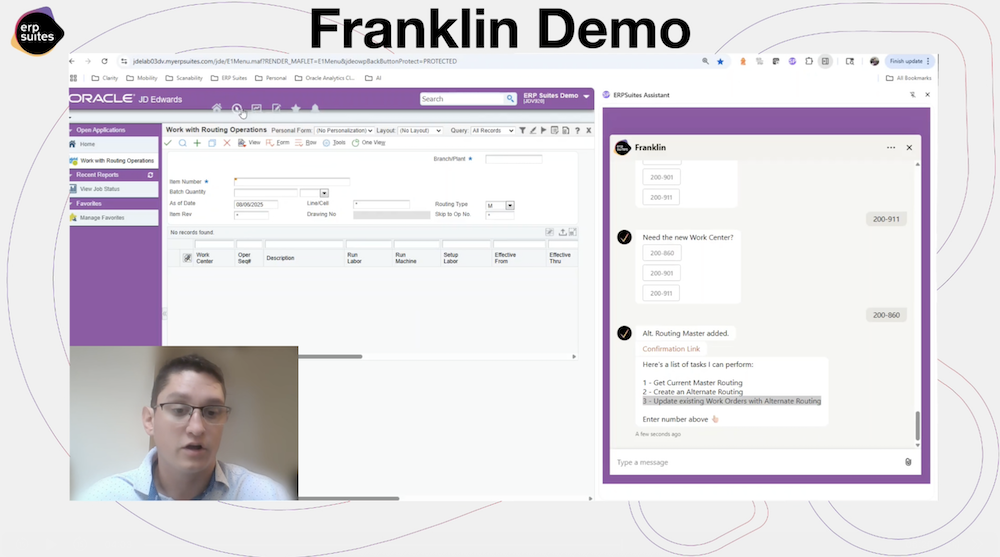Click the Franklin chat vertical scrollbar
Viewport: 1000px width, 557px height.
pyautogui.click(x=918, y=426)
